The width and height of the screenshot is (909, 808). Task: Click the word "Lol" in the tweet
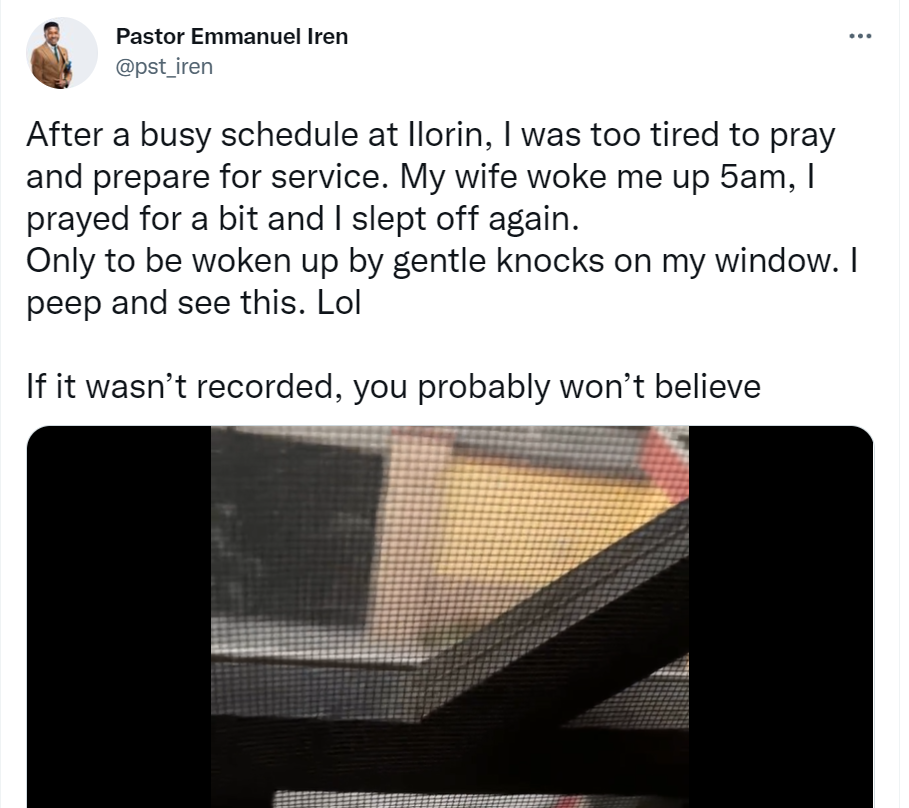(x=335, y=302)
